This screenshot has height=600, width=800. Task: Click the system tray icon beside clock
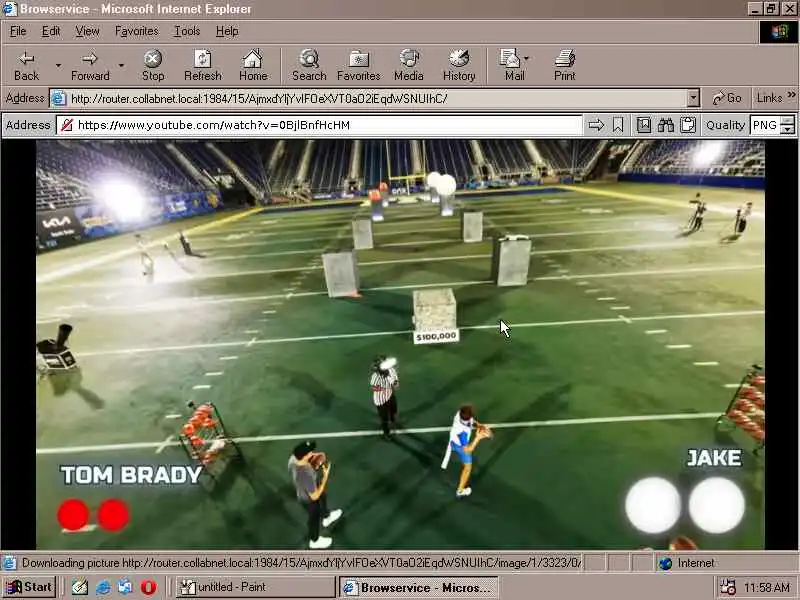tap(727, 587)
